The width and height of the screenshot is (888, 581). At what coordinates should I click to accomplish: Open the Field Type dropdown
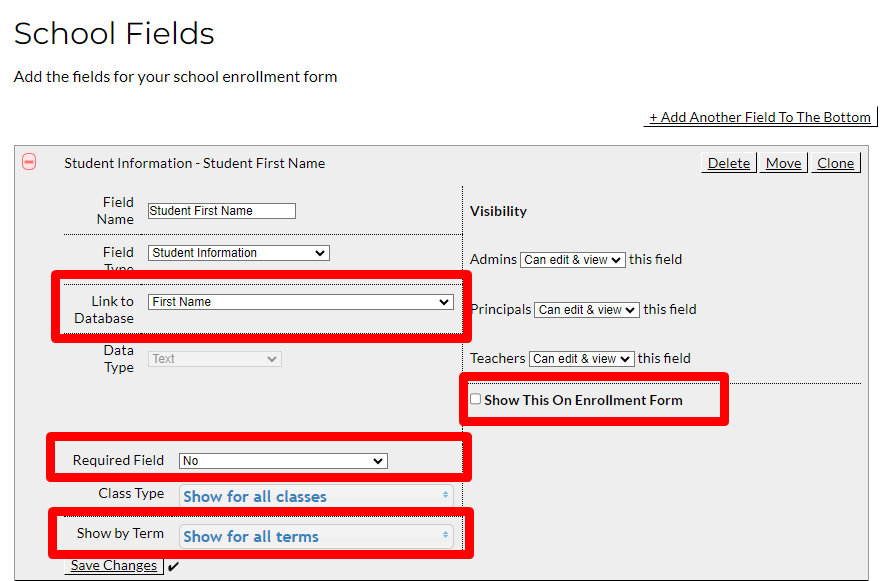click(238, 252)
